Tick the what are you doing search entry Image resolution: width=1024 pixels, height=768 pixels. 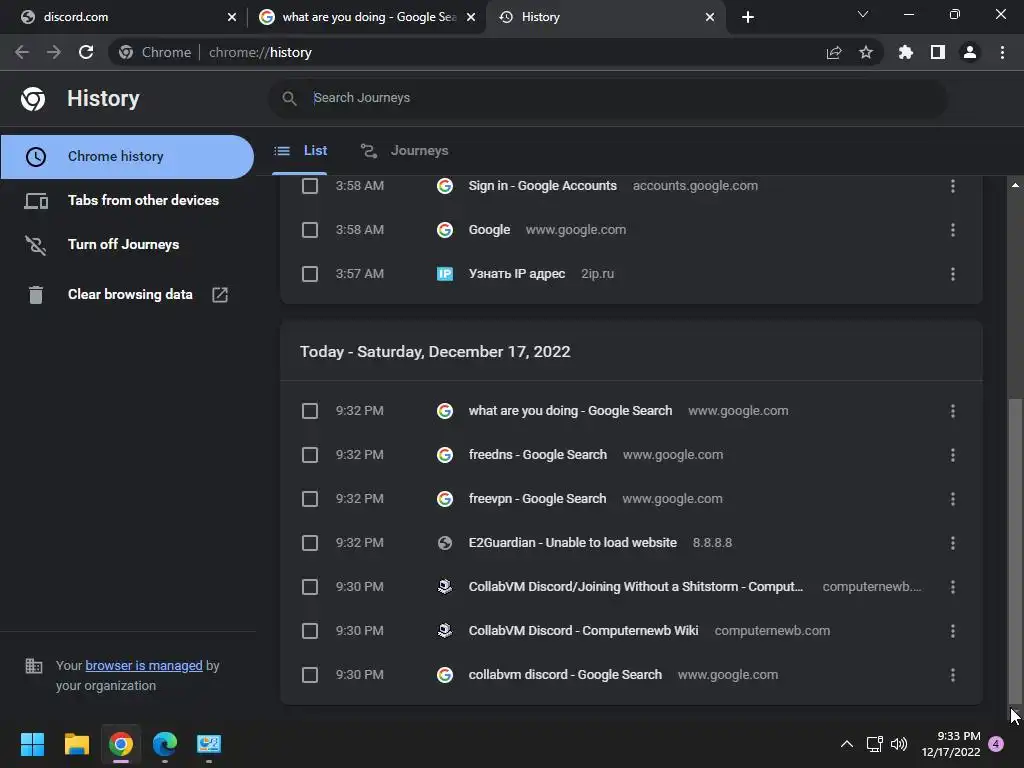tap(310, 411)
